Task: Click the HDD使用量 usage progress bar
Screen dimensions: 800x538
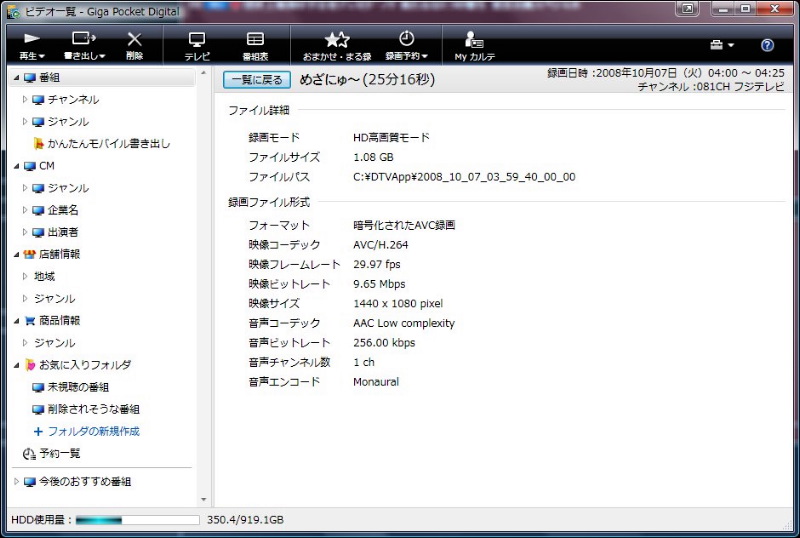Action: [x=137, y=520]
